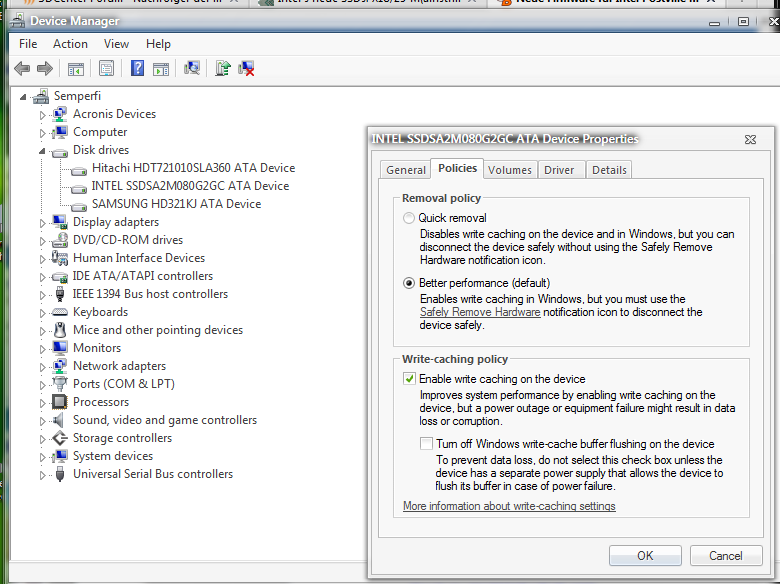Click the Ports (COM & LPT) icon

pyautogui.click(x=60, y=384)
